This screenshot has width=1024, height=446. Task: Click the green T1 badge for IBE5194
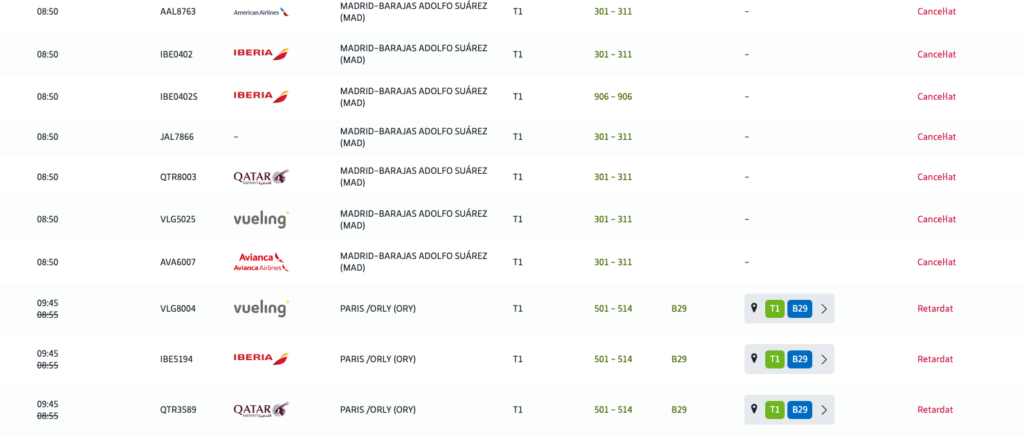(x=774, y=359)
